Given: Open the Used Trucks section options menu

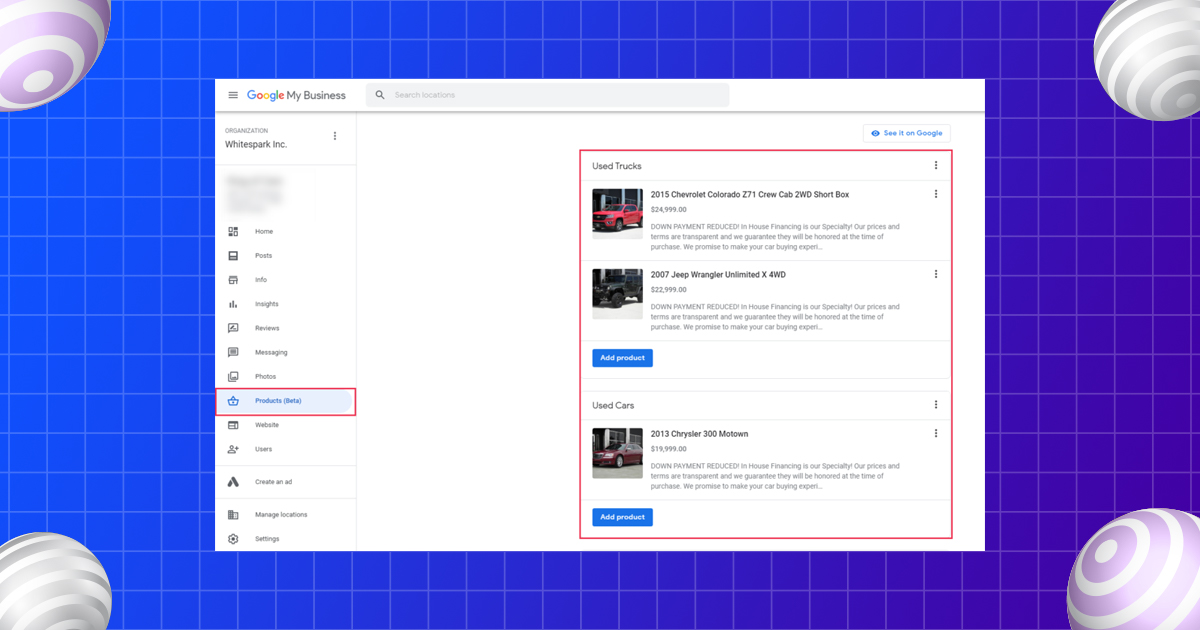Looking at the screenshot, I should pyautogui.click(x=936, y=165).
